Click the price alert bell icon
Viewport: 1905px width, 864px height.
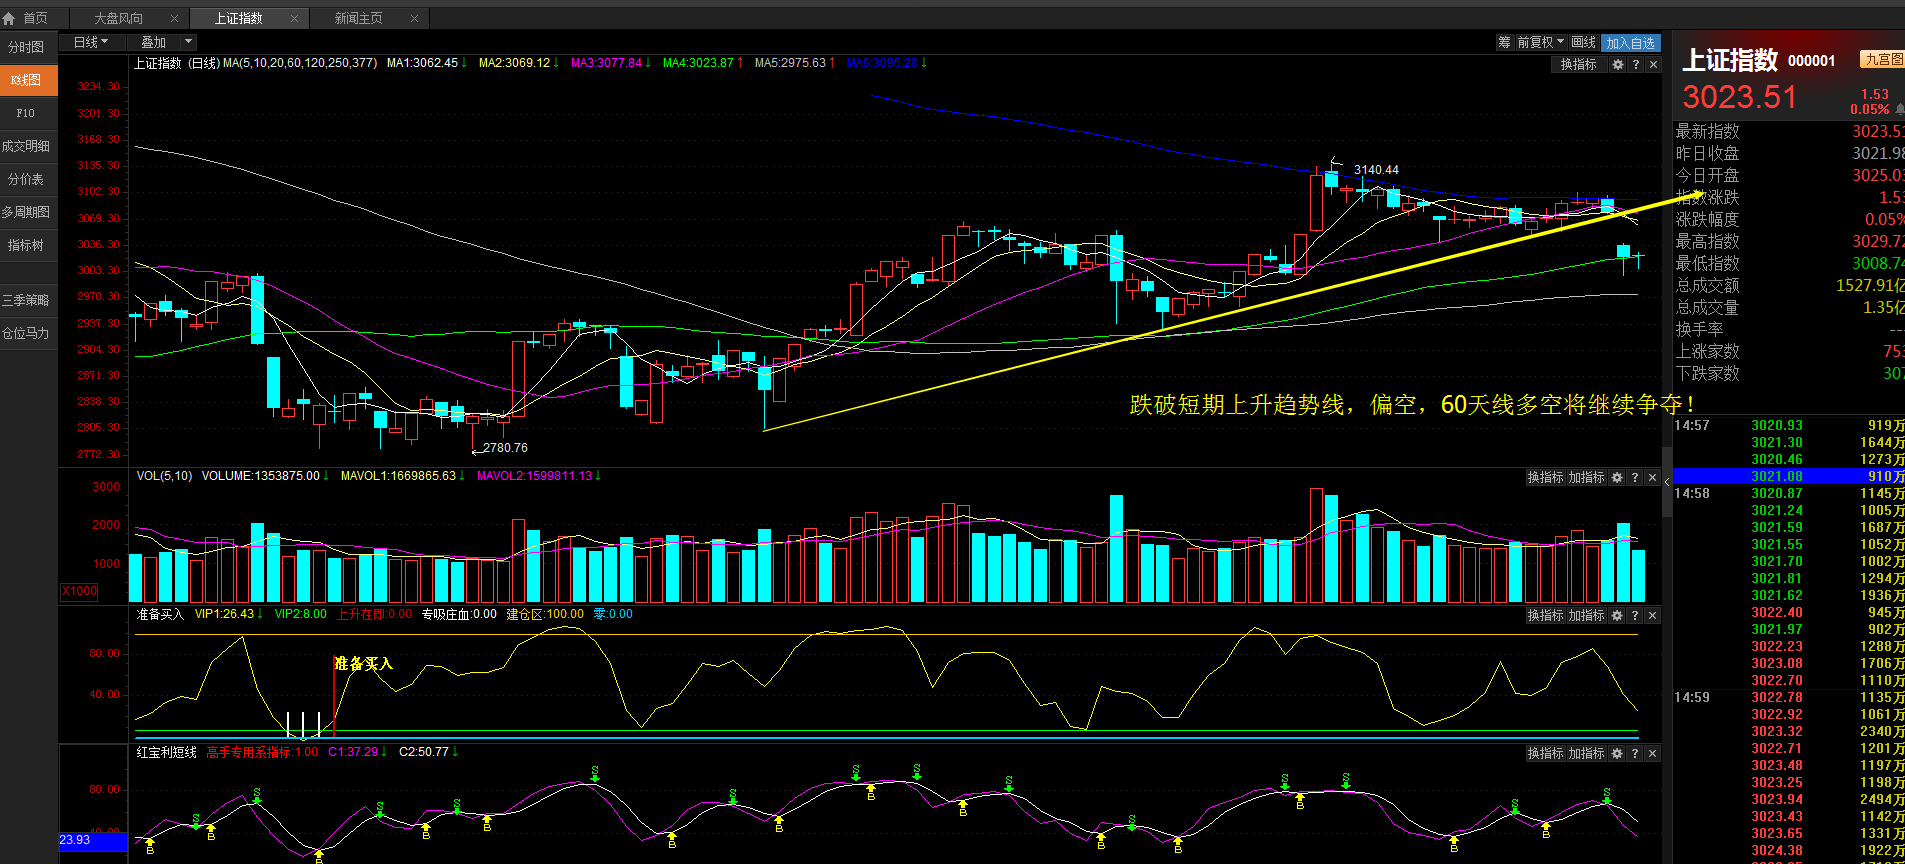pos(1899,109)
